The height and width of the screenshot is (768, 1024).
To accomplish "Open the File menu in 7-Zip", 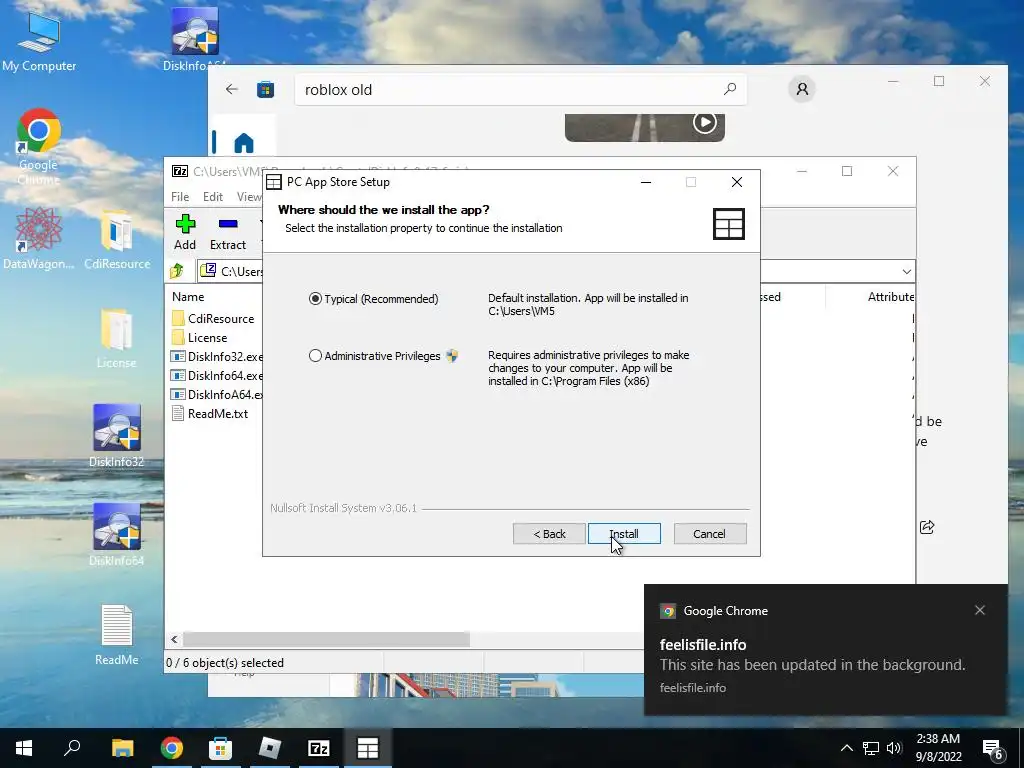I will coord(180,197).
